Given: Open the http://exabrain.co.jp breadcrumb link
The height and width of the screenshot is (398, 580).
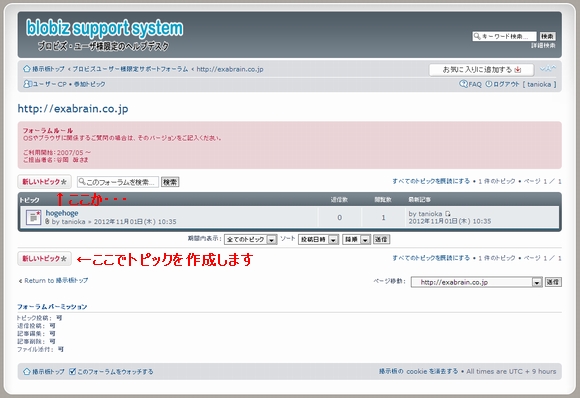Looking at the screenshot, I should 230,69.
